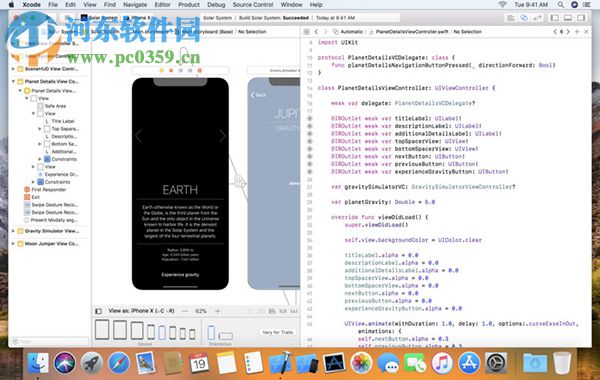Open the Automatic jump bar menu

tap(348, 32)
